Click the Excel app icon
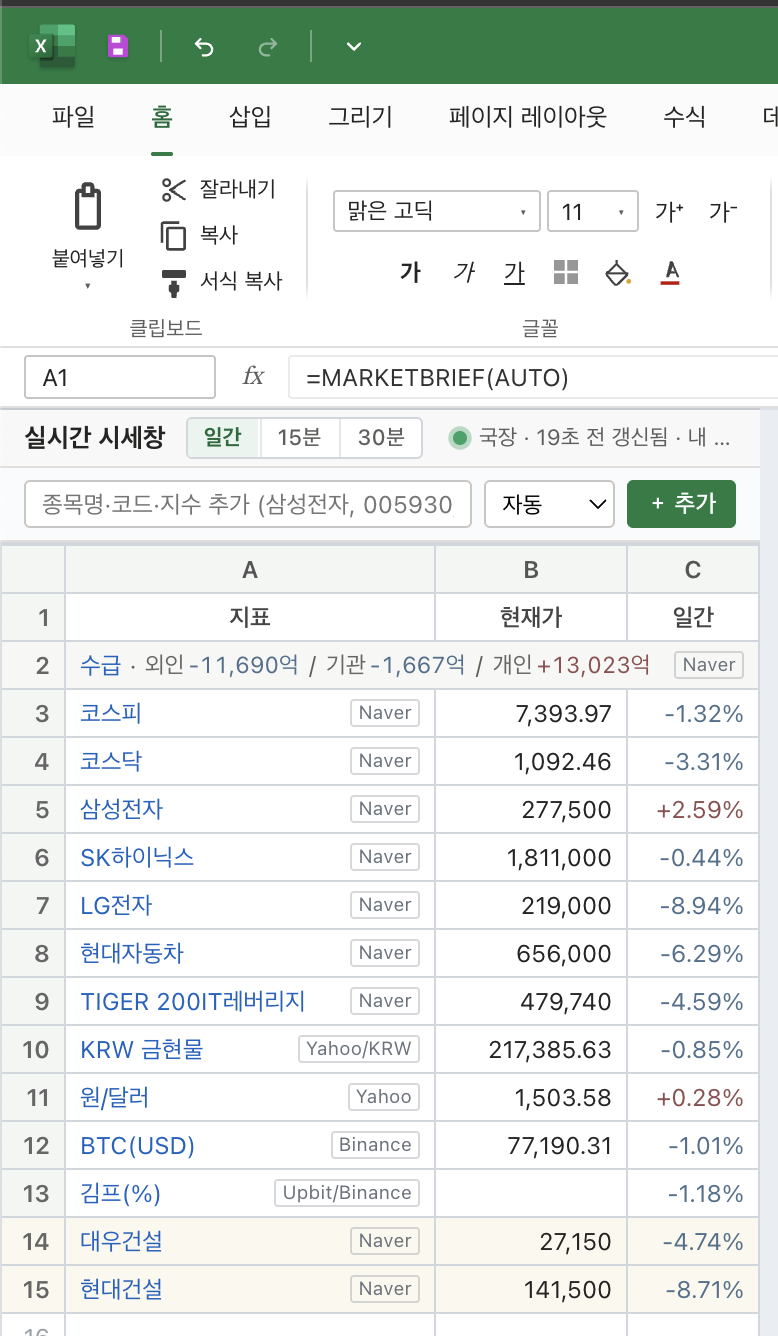 [55, 46]
